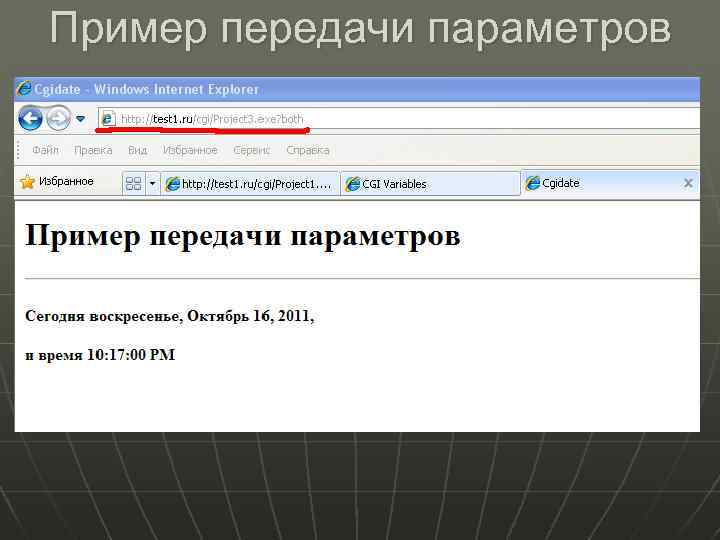Open Quick Tabs thumbnail view

[133, 184]
